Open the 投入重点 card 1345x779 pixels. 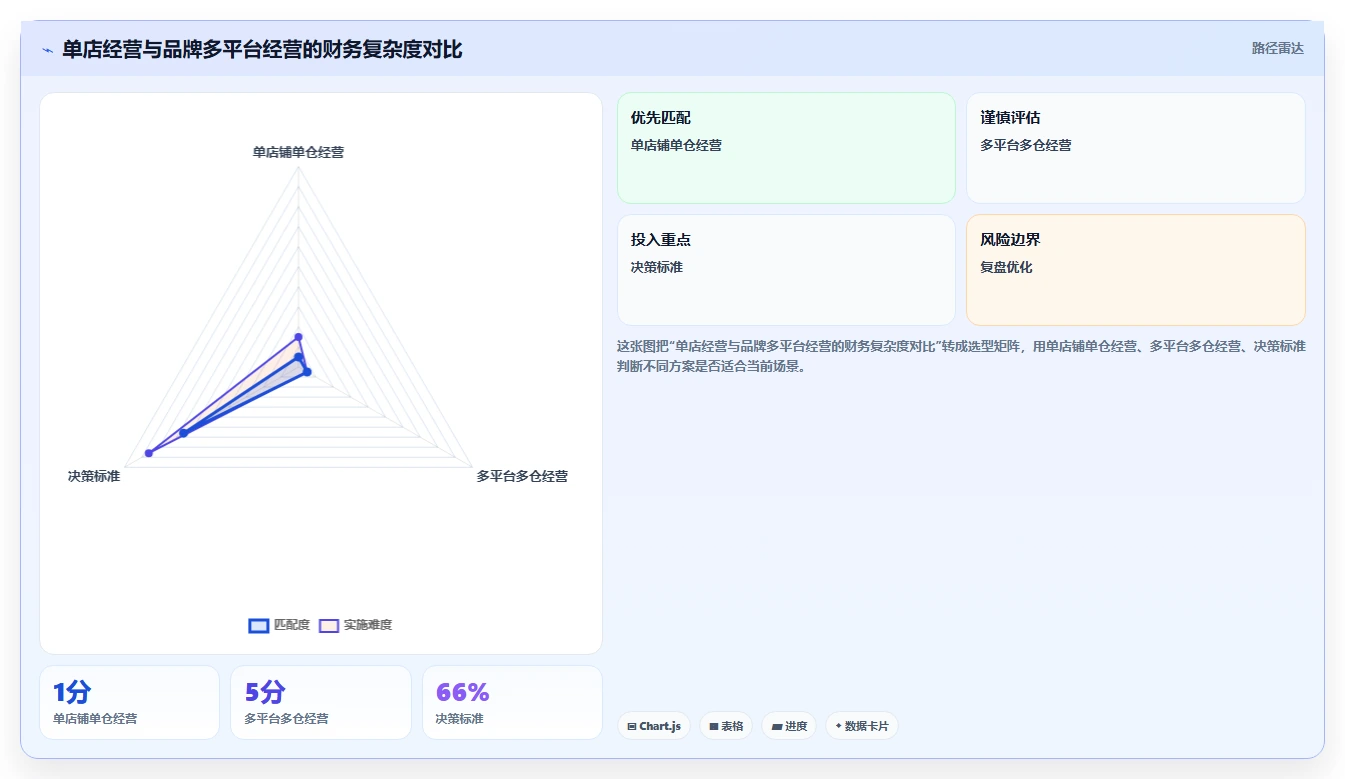[x=786, y=270]
